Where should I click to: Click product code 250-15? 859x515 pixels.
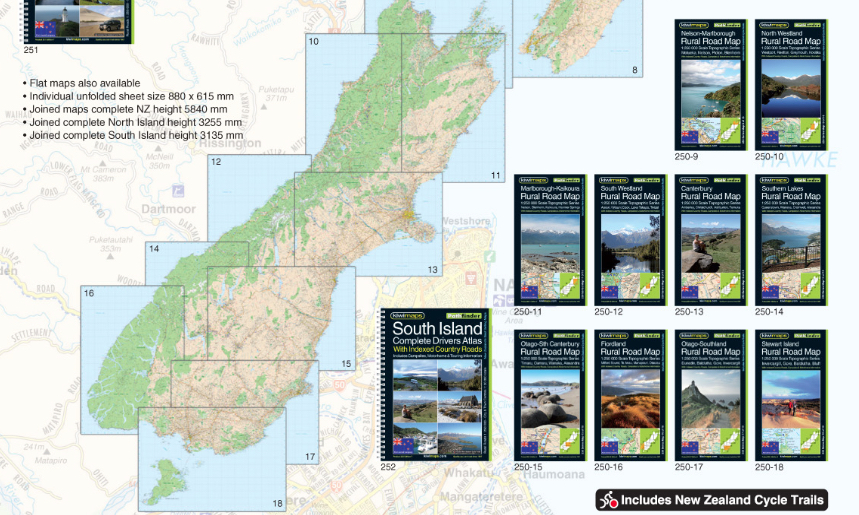tap(528, 467)
